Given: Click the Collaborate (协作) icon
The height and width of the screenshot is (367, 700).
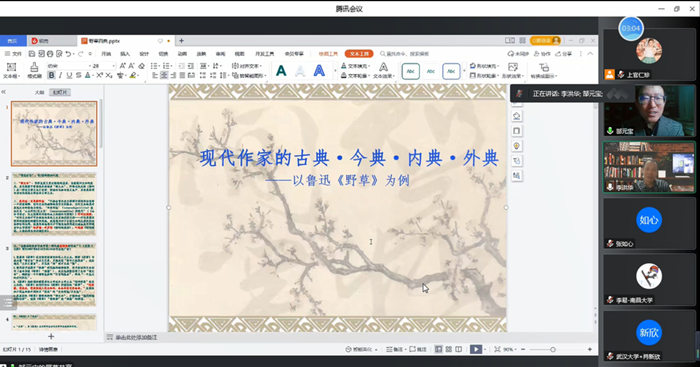Looking at the screenshot, I should tap(542, 54).
